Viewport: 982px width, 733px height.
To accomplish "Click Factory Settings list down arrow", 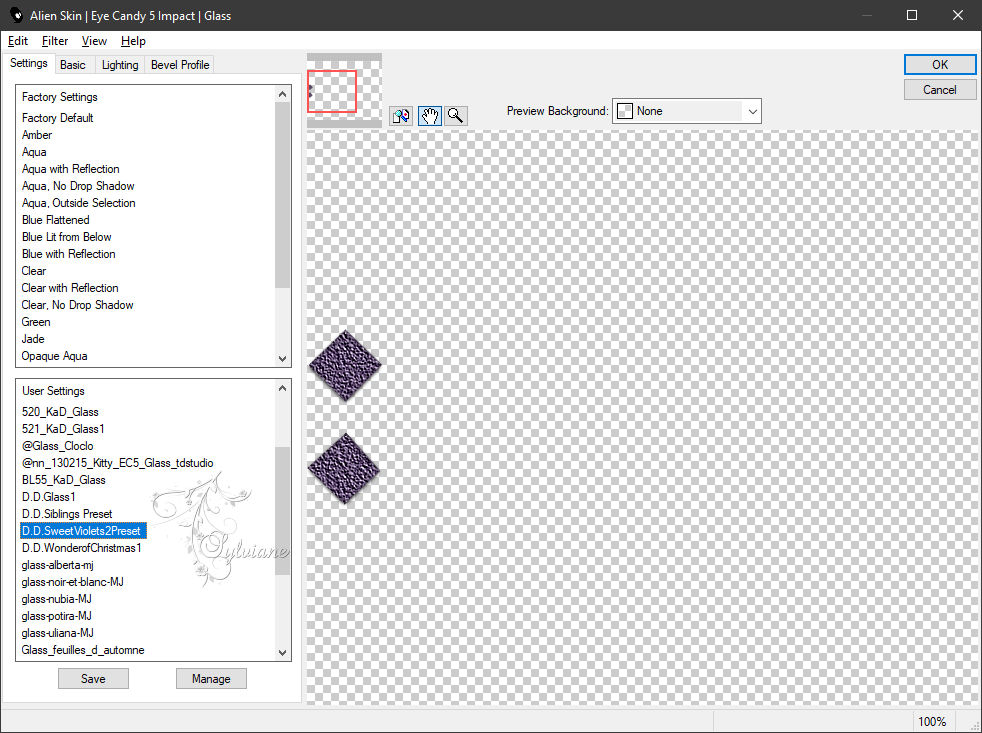I will point(282,358).
